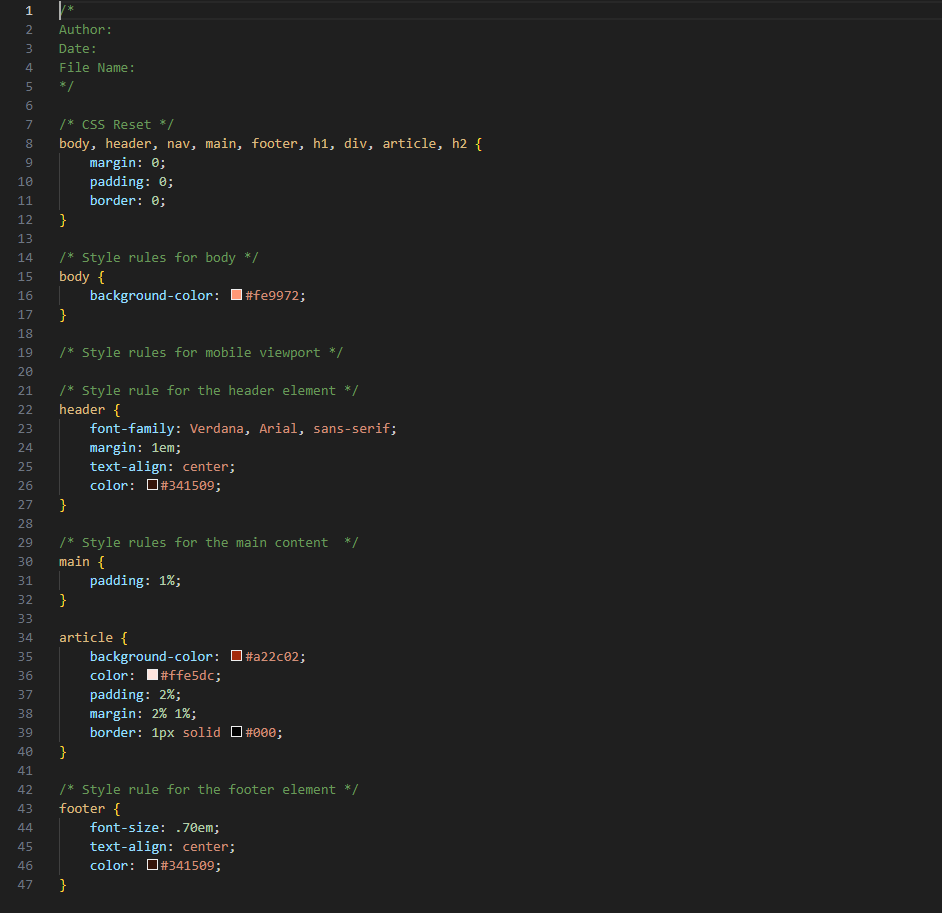Click the font-size .70em value
The image size is (942, 913).
197,827
